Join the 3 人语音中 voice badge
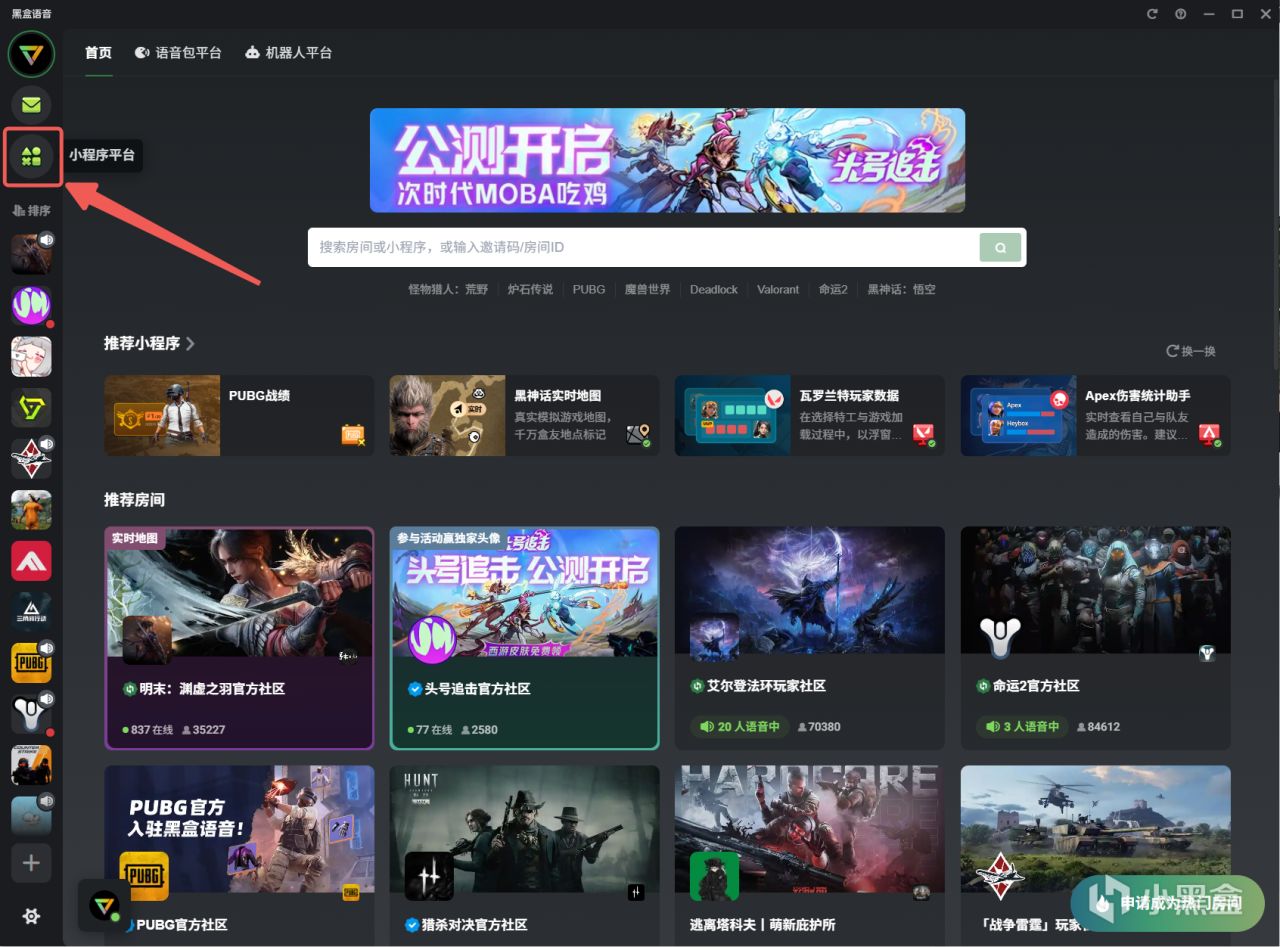 (x=1021, y=727)
